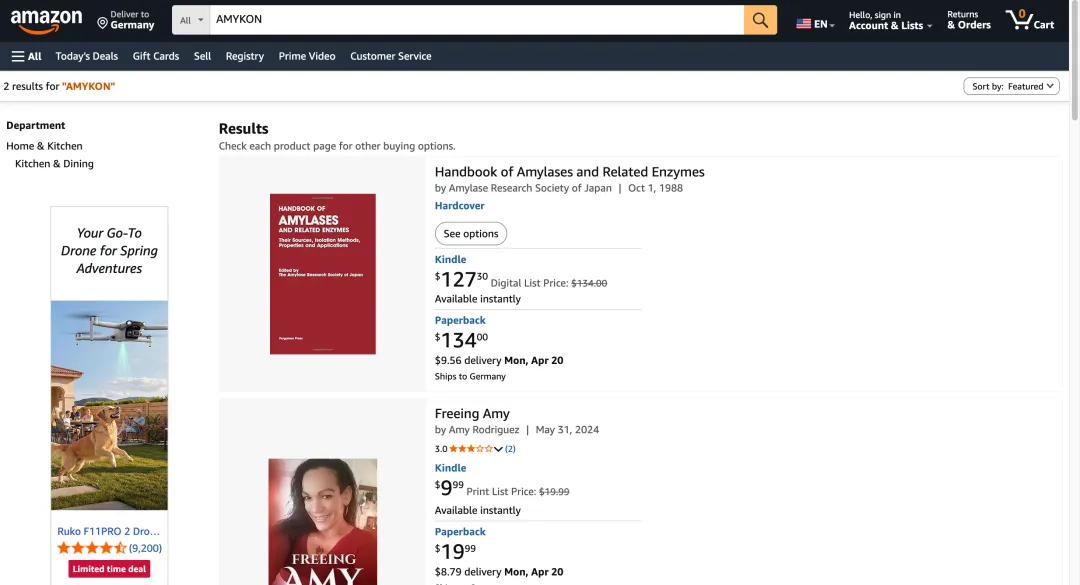This screenshot has height=585, width=1080.
Task: Select the Kitchen & Dining department
Action: (x=54, y=164)
